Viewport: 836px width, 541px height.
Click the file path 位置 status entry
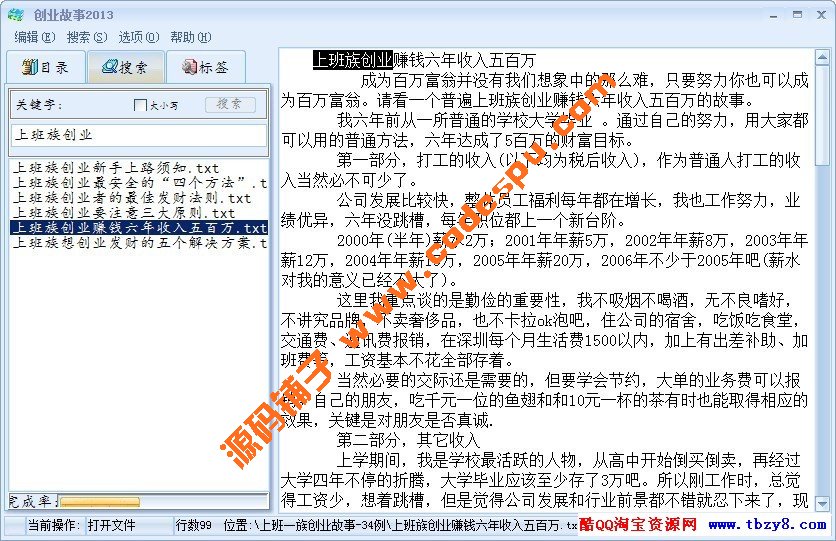[400, 526]
